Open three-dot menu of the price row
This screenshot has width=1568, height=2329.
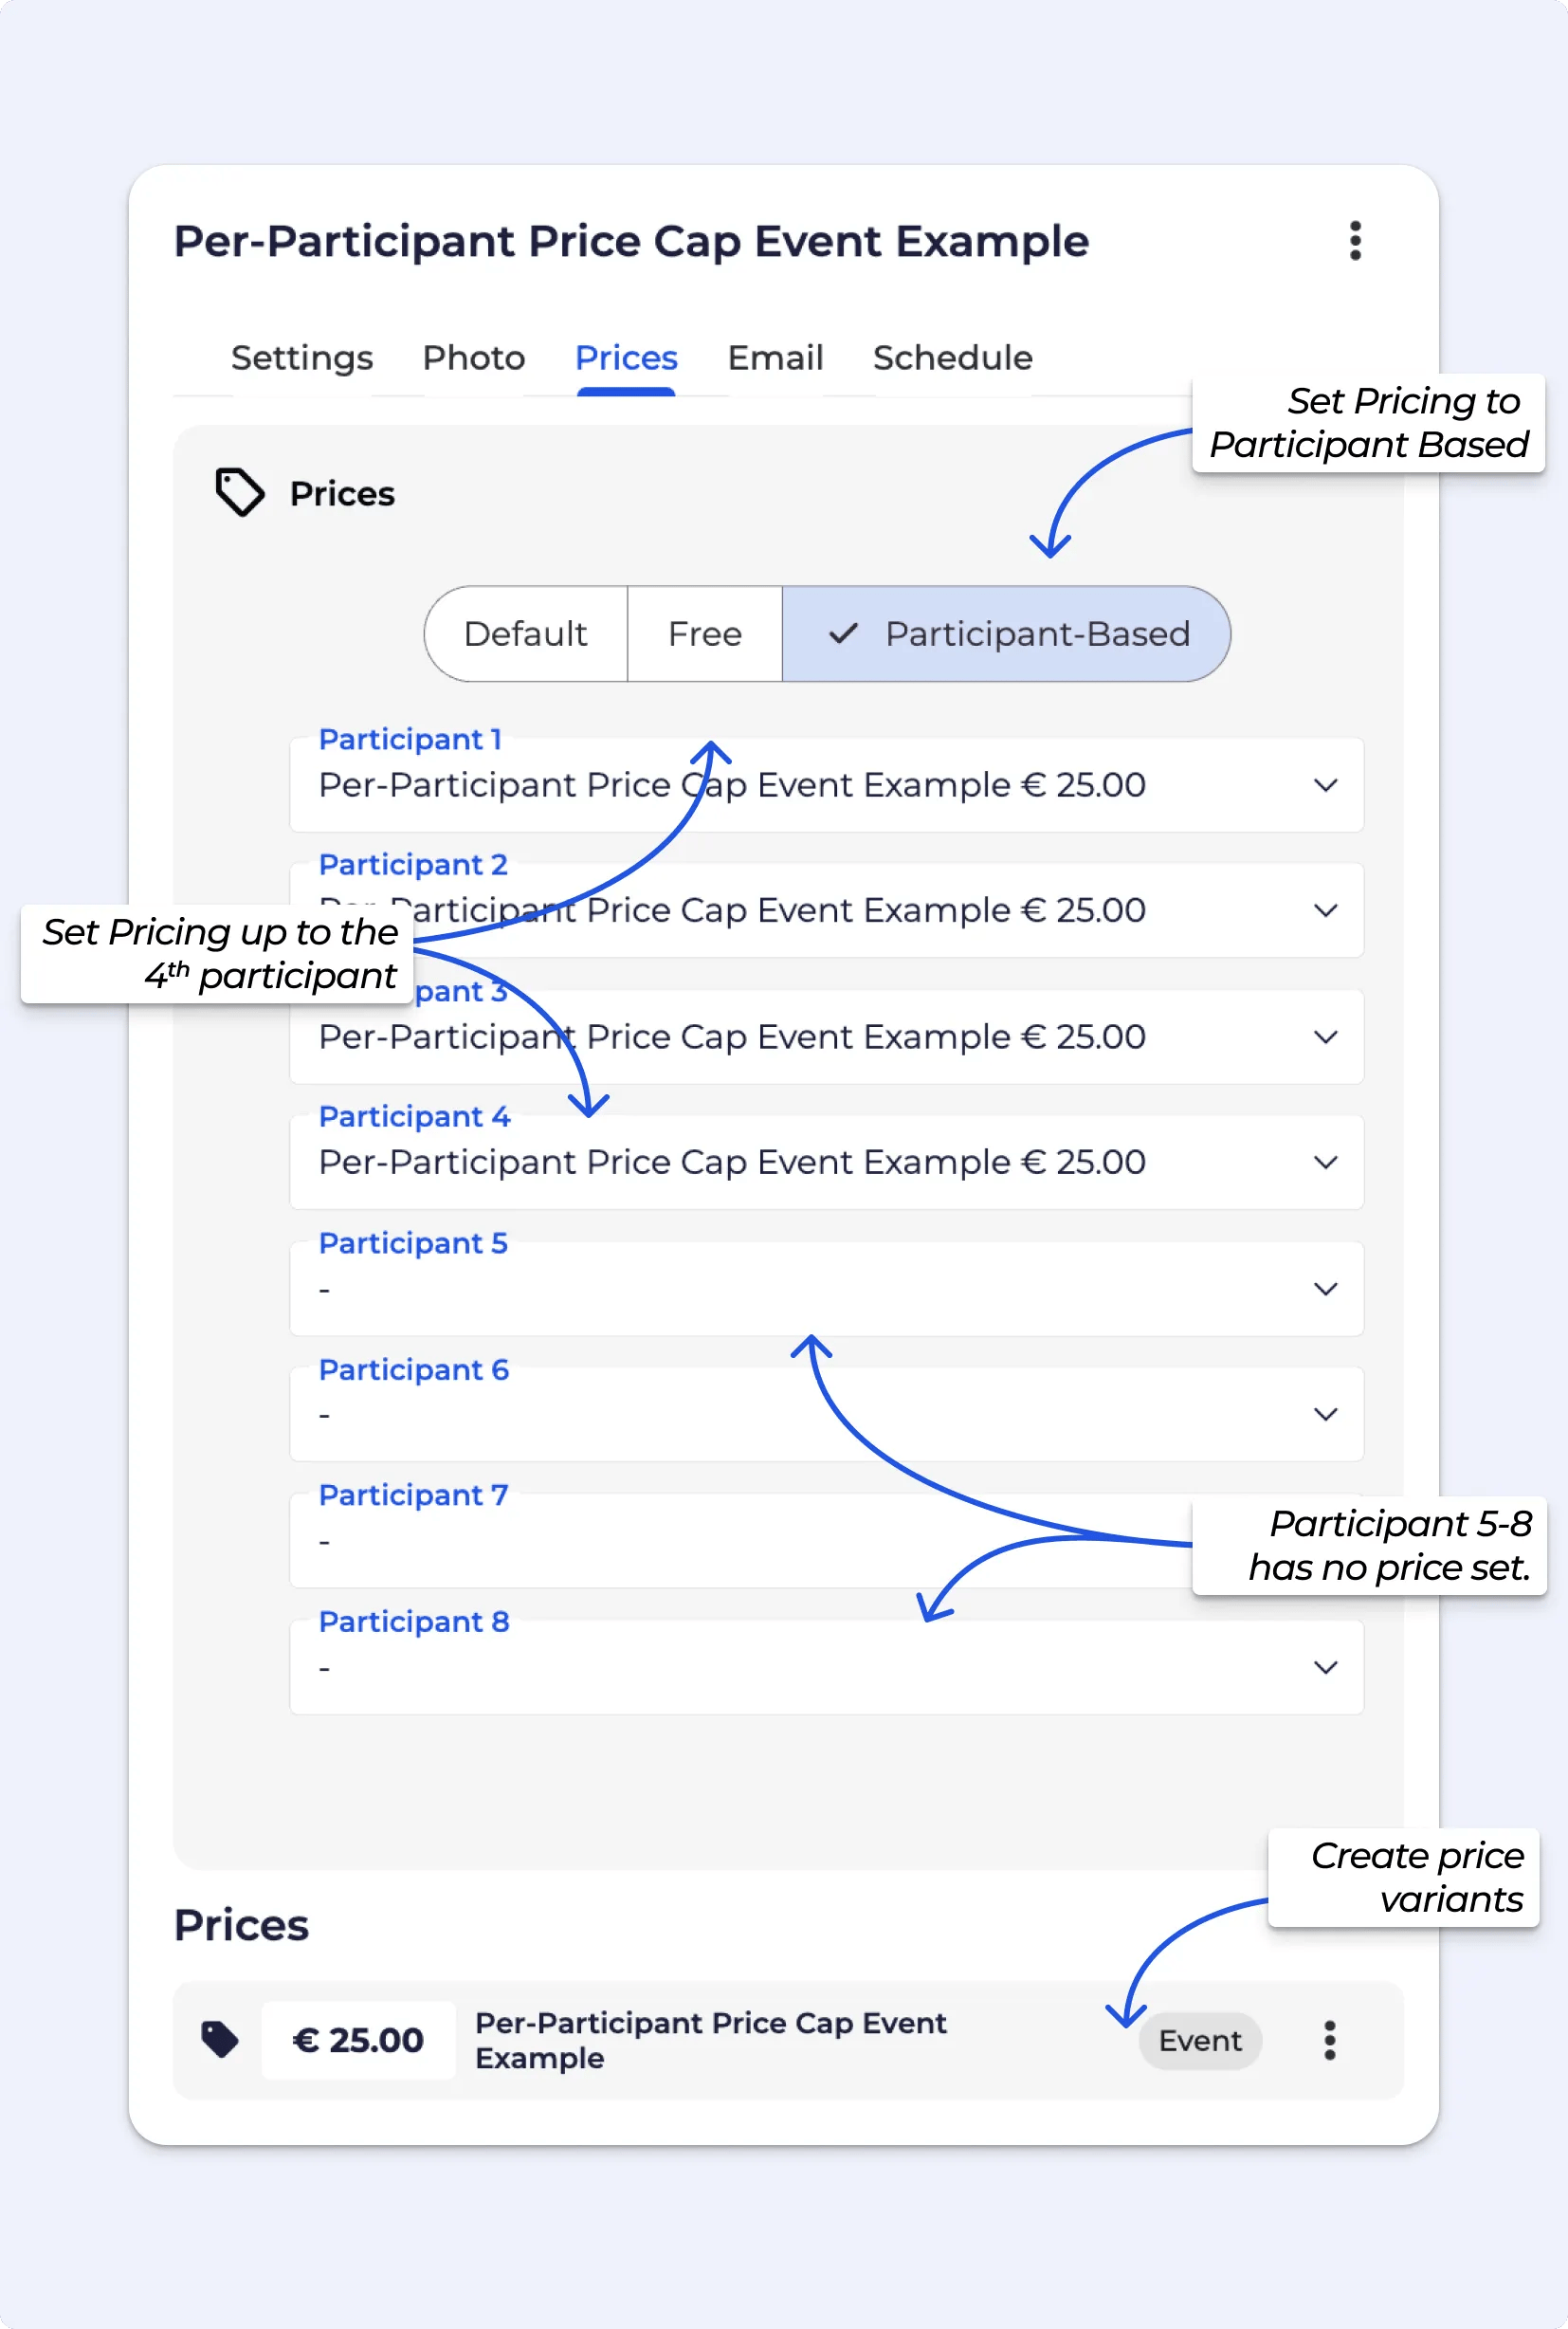click(x=1328, y=2039)
